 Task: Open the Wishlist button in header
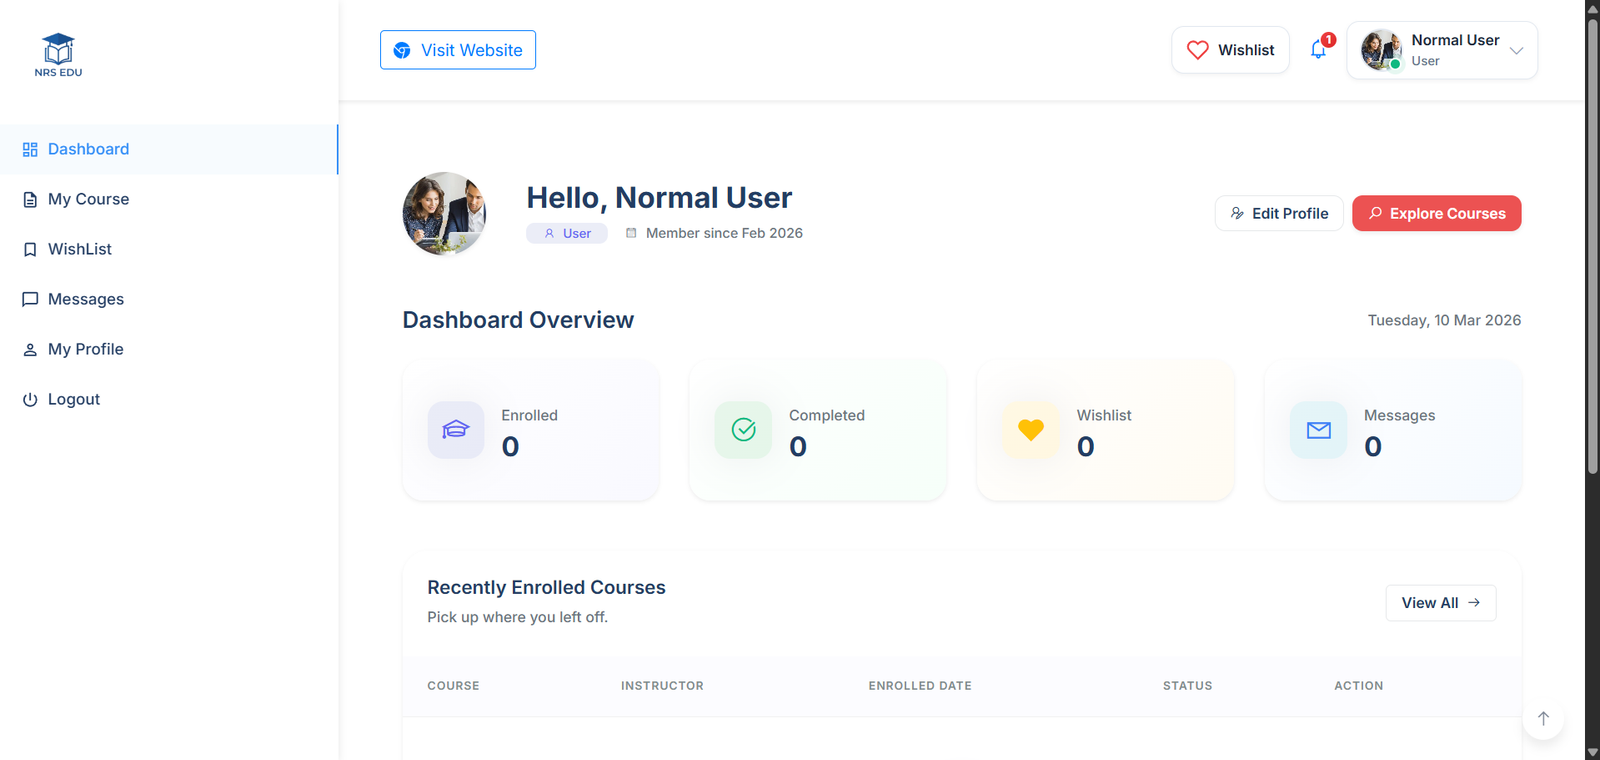click(1230, 50)
